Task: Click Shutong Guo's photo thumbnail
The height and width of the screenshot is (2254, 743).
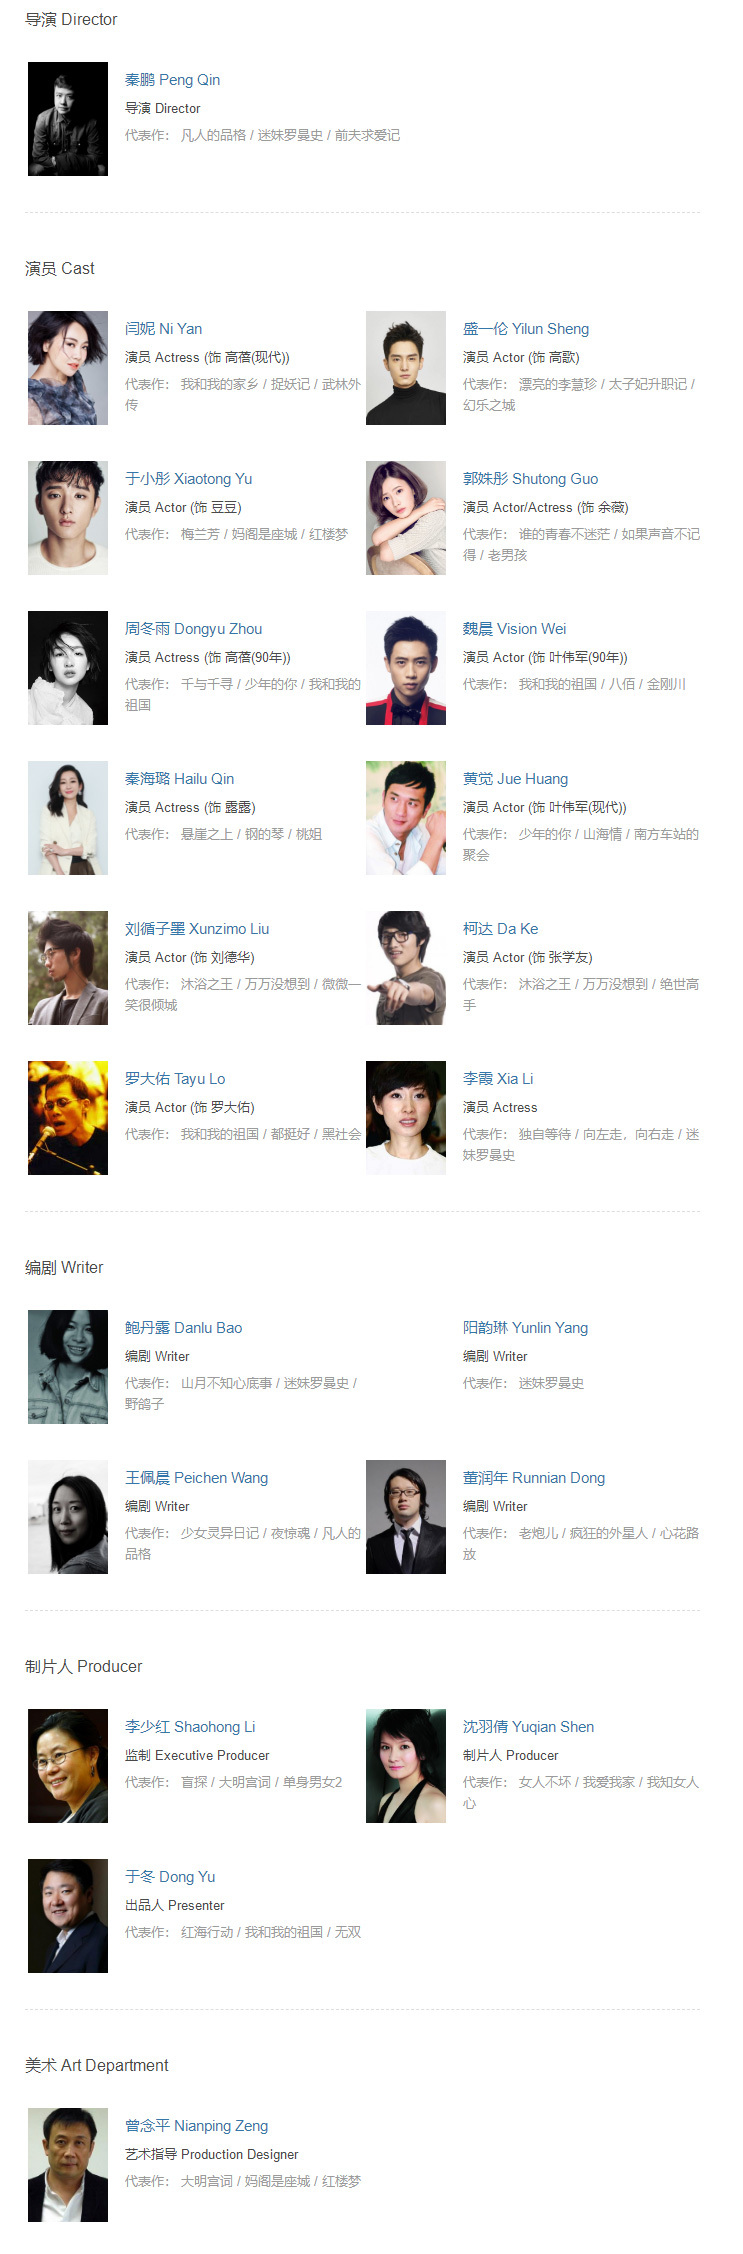Action: click(406, 518)
